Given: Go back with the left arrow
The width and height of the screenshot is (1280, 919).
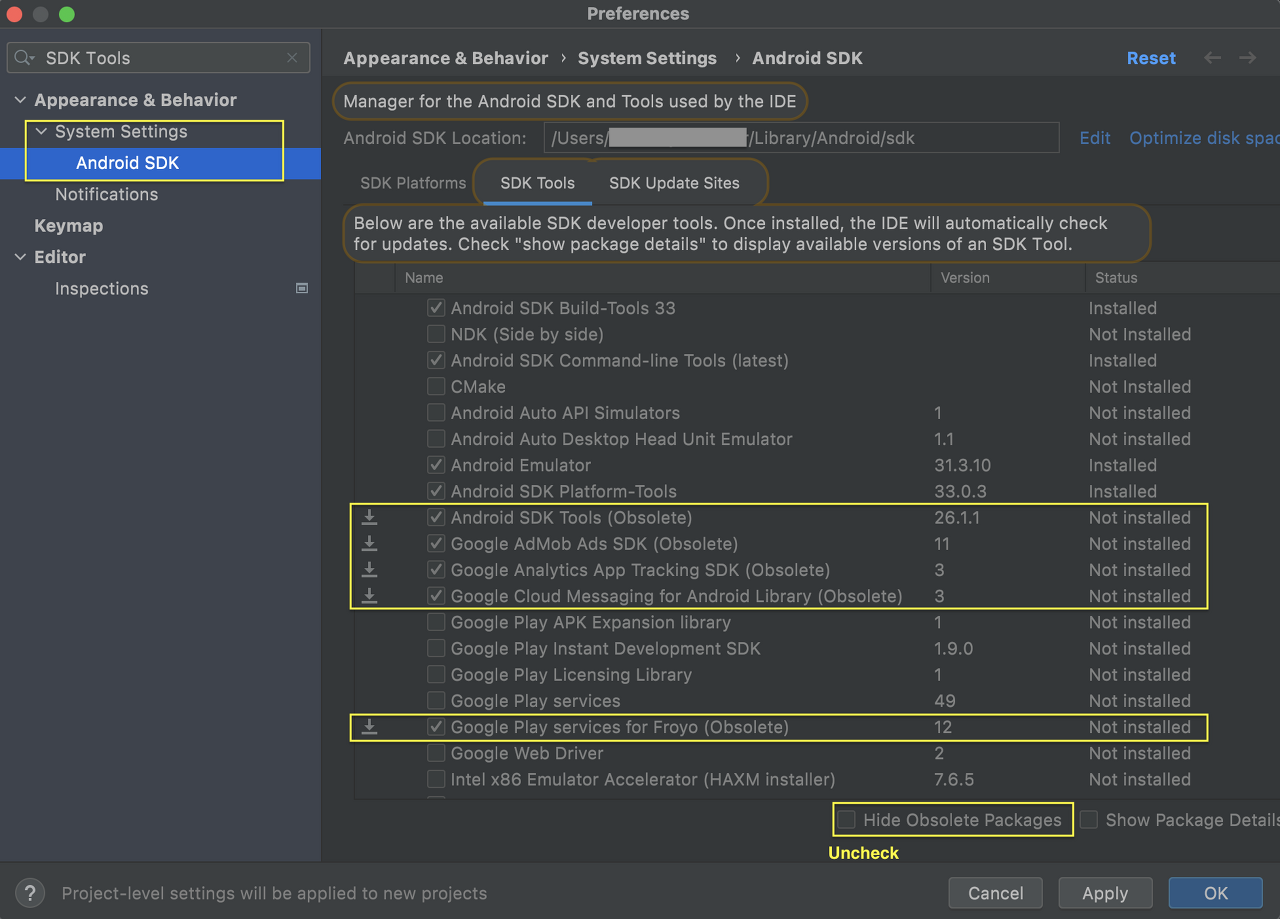Looking at the screenshot, I should point(1213,58).
